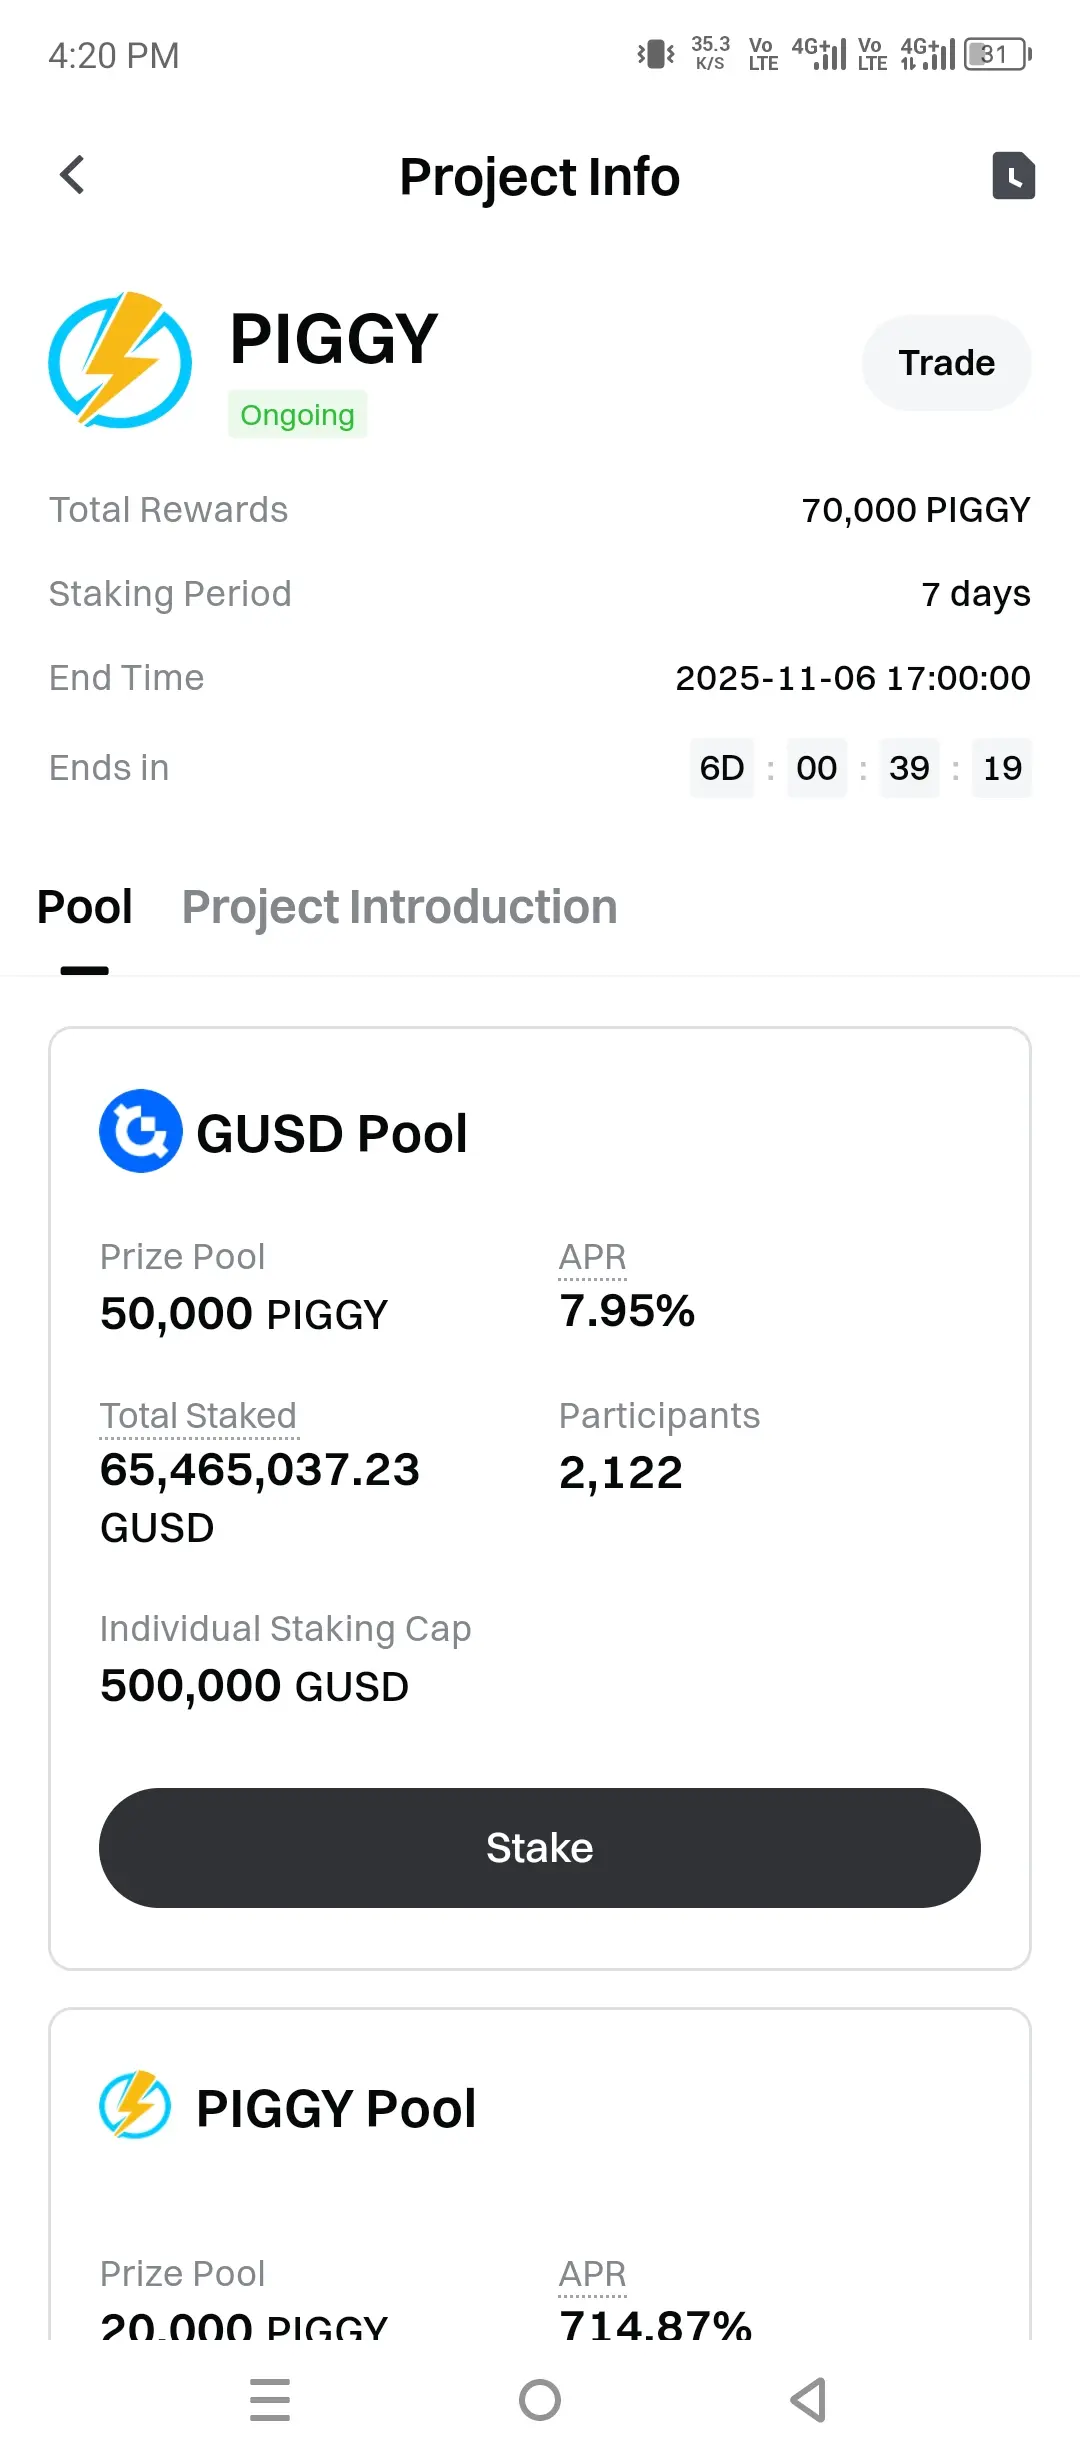Tap the GUSD Pool coin icon

point(141,1131)
